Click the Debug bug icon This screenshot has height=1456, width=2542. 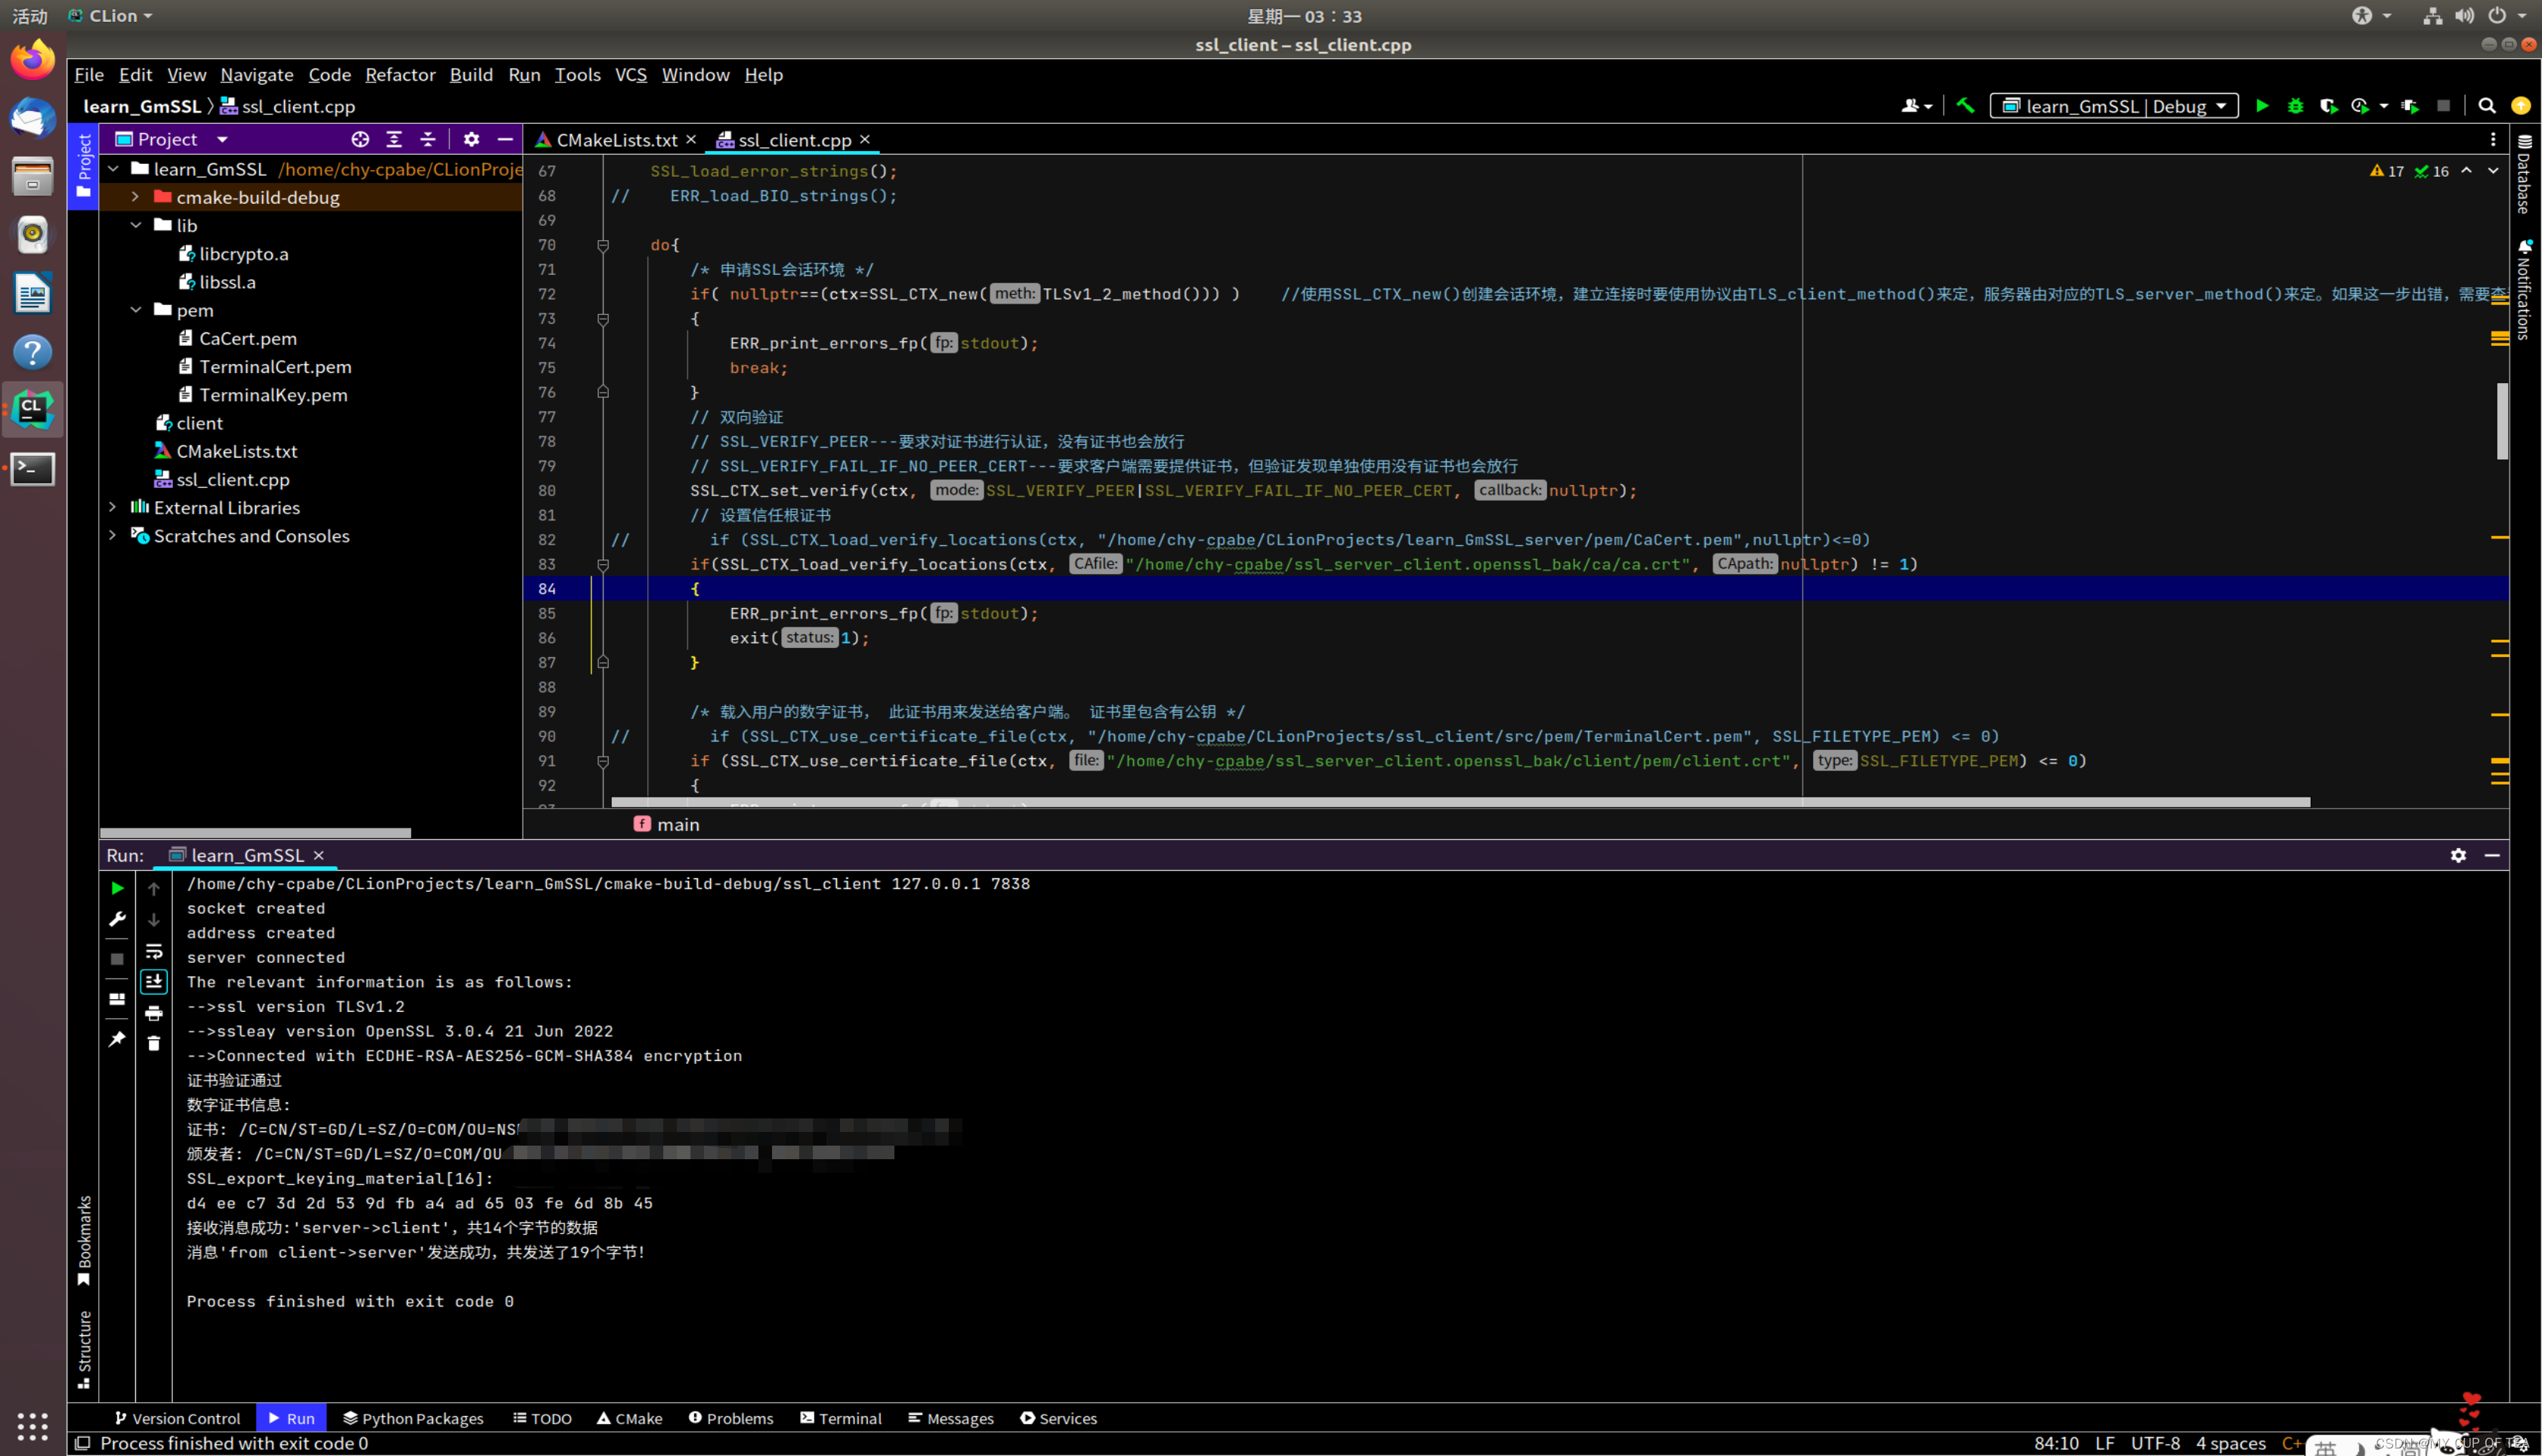(x=2295, y=106)
